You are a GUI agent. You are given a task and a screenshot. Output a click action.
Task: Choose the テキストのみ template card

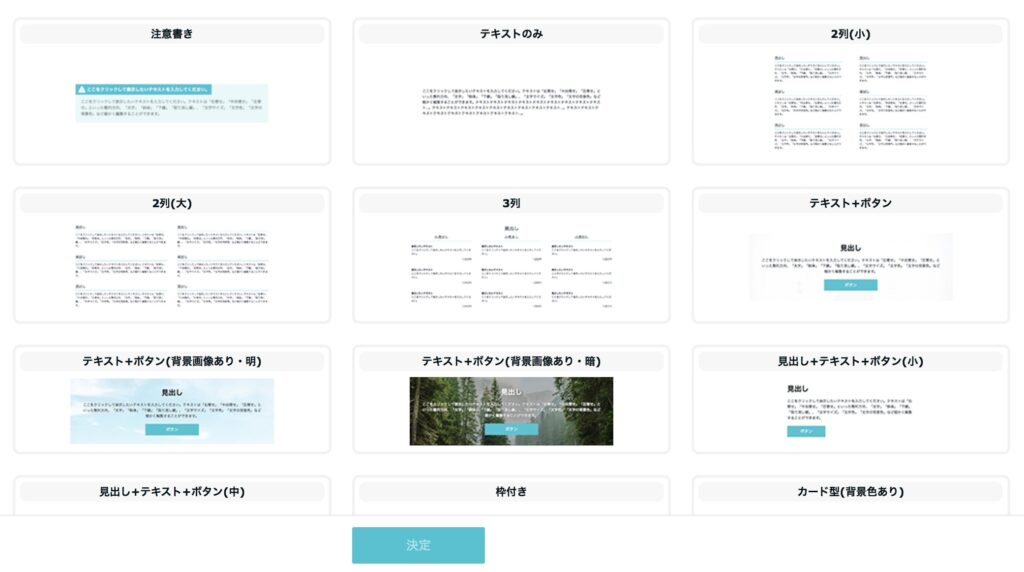click(x=511, y=91)
